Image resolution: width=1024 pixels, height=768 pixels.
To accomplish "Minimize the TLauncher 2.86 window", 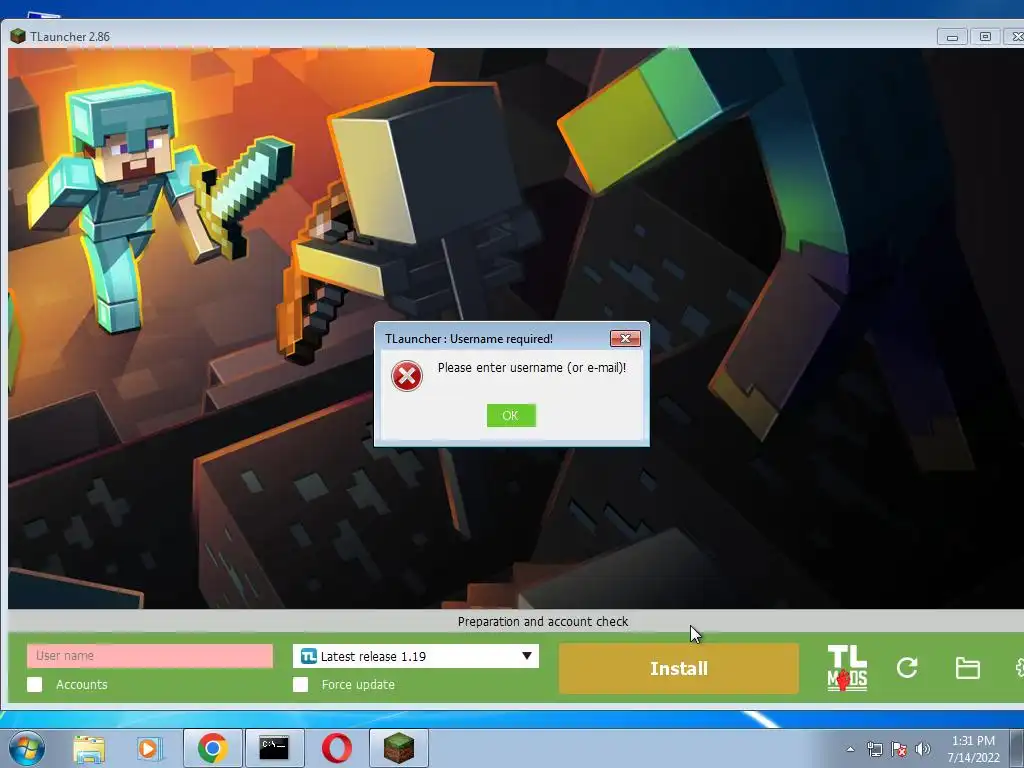I will (x=952, y=37).
